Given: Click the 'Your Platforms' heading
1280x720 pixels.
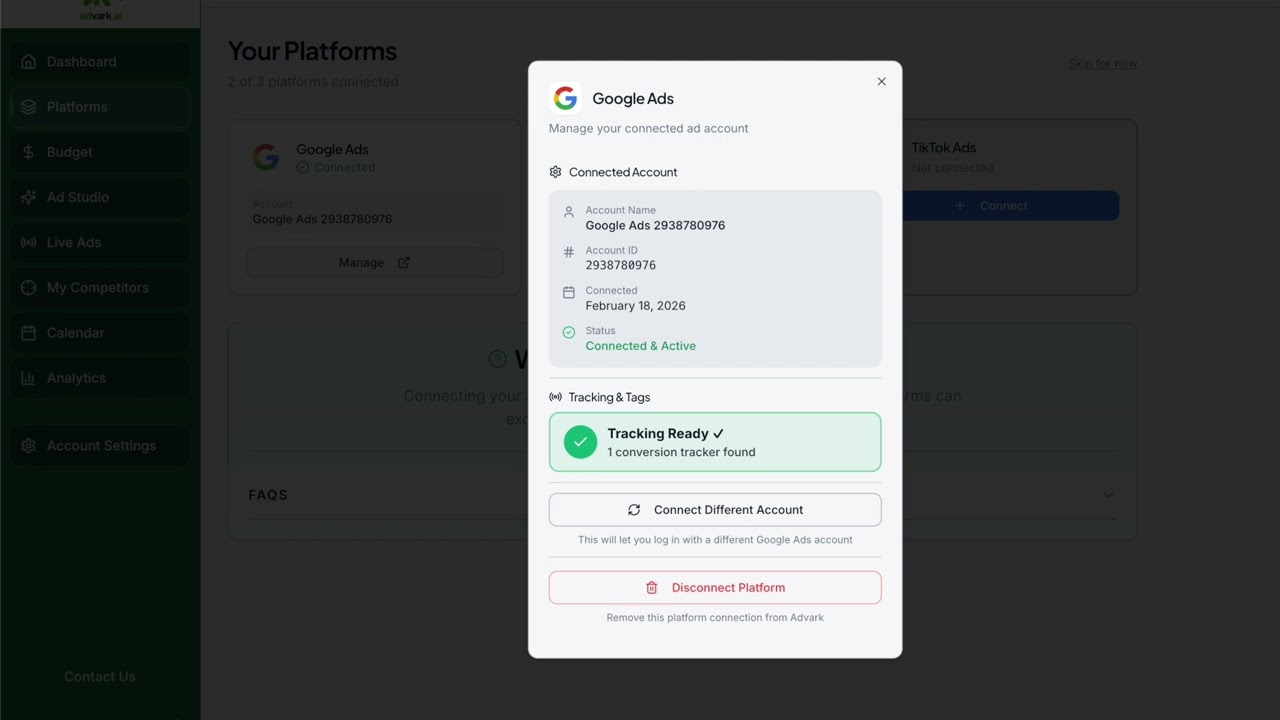Looking at the screenshot, I should pyautogui.click(x=312, y=51).
